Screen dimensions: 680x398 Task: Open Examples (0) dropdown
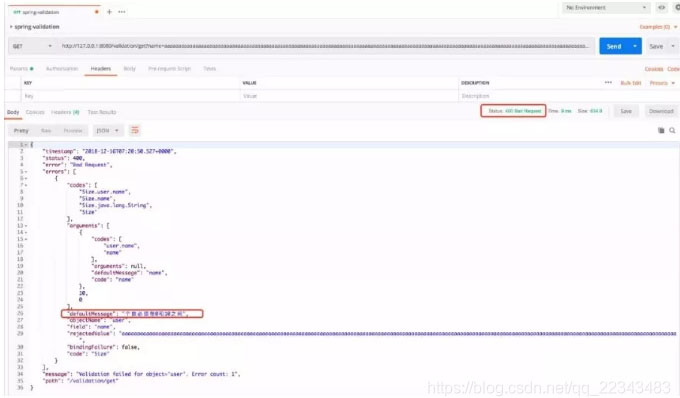click(658, 27)
